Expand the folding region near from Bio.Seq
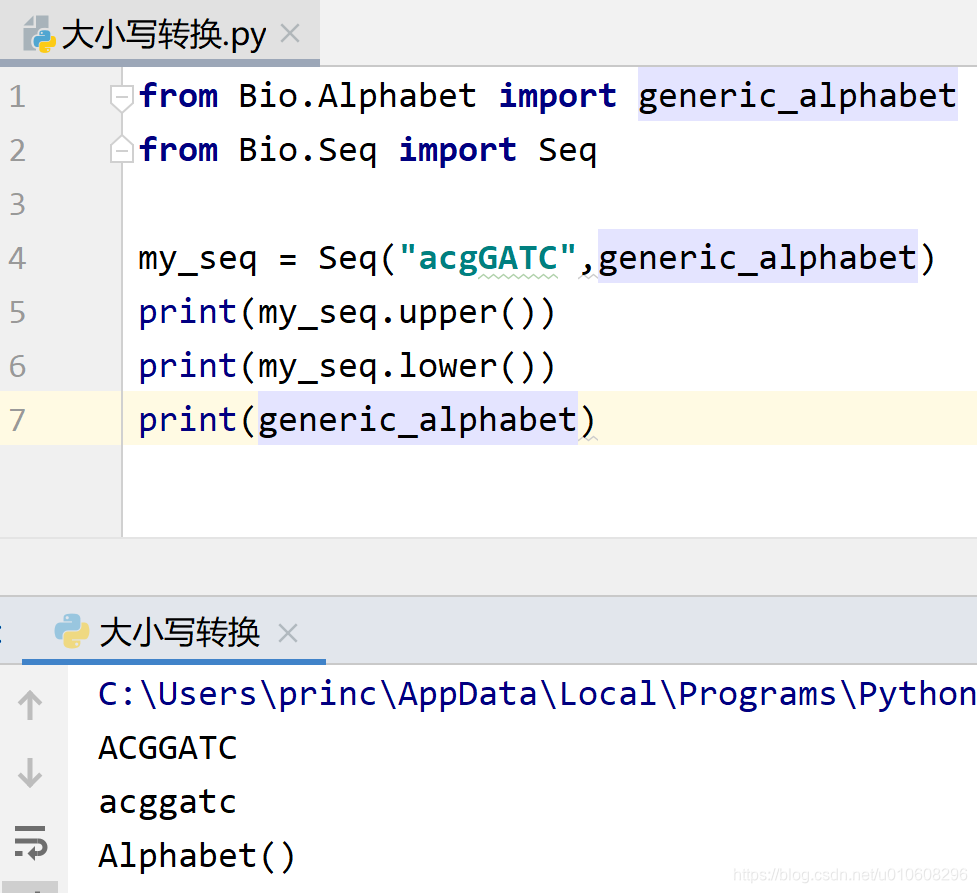Screen dimensions: 977x893 pyautogui.click(x=120, y=149)
